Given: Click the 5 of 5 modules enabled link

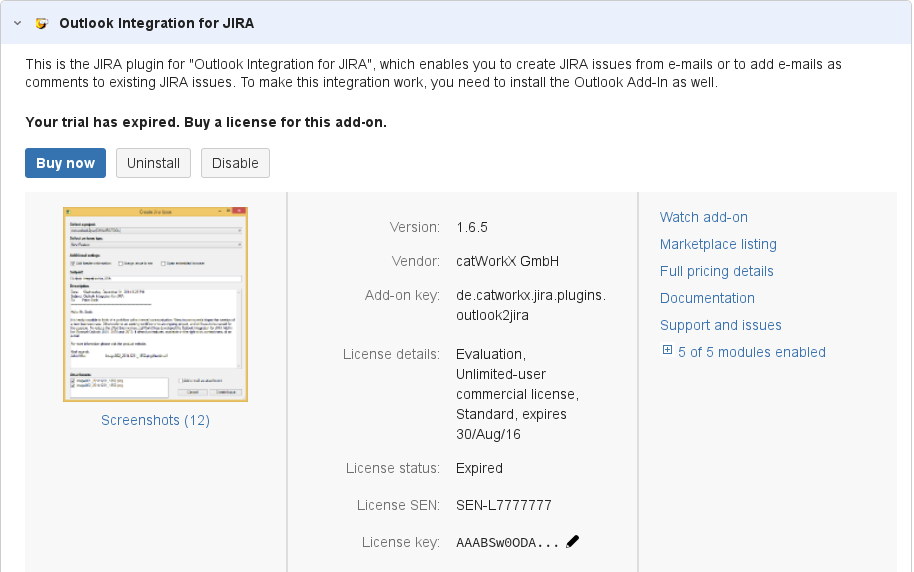Looking at the screenshot, I should [751, 352].
